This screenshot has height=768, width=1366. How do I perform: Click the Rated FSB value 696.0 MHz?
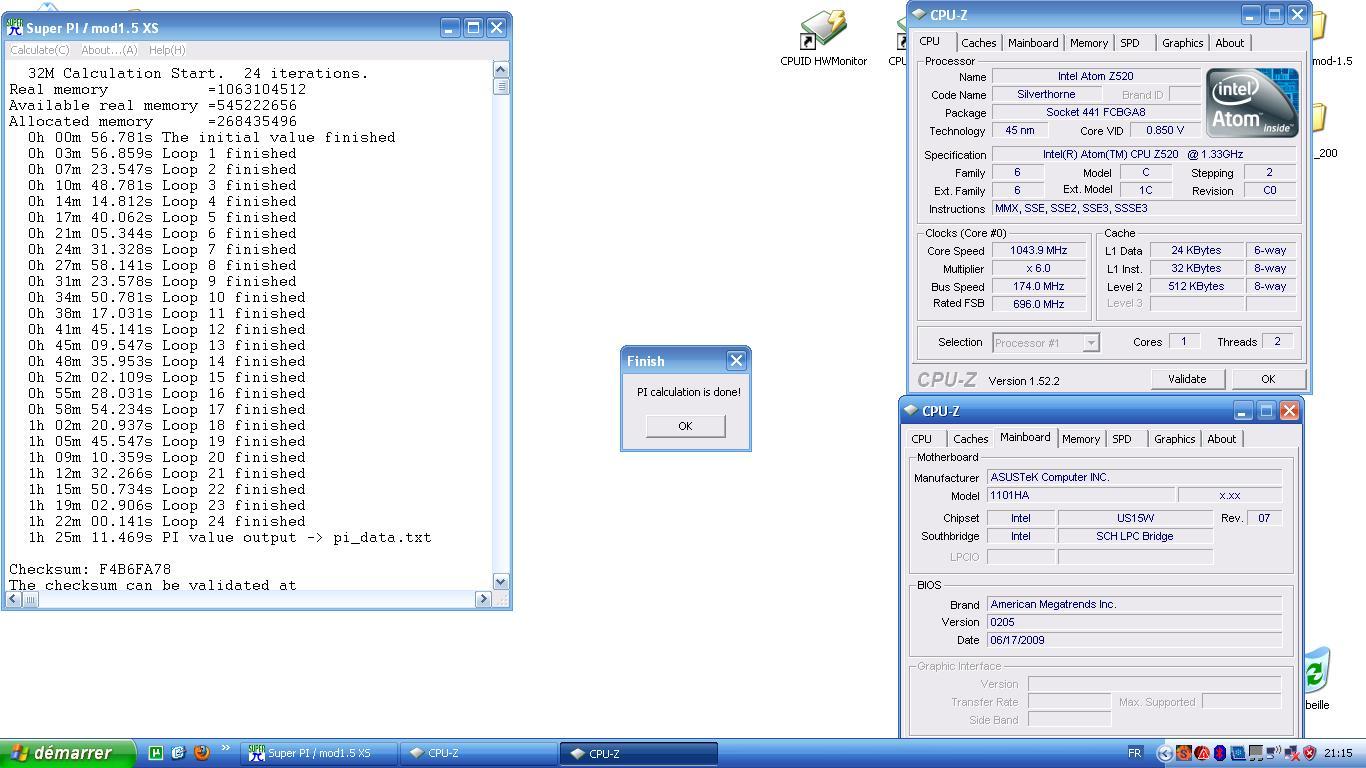point(1038,304)
